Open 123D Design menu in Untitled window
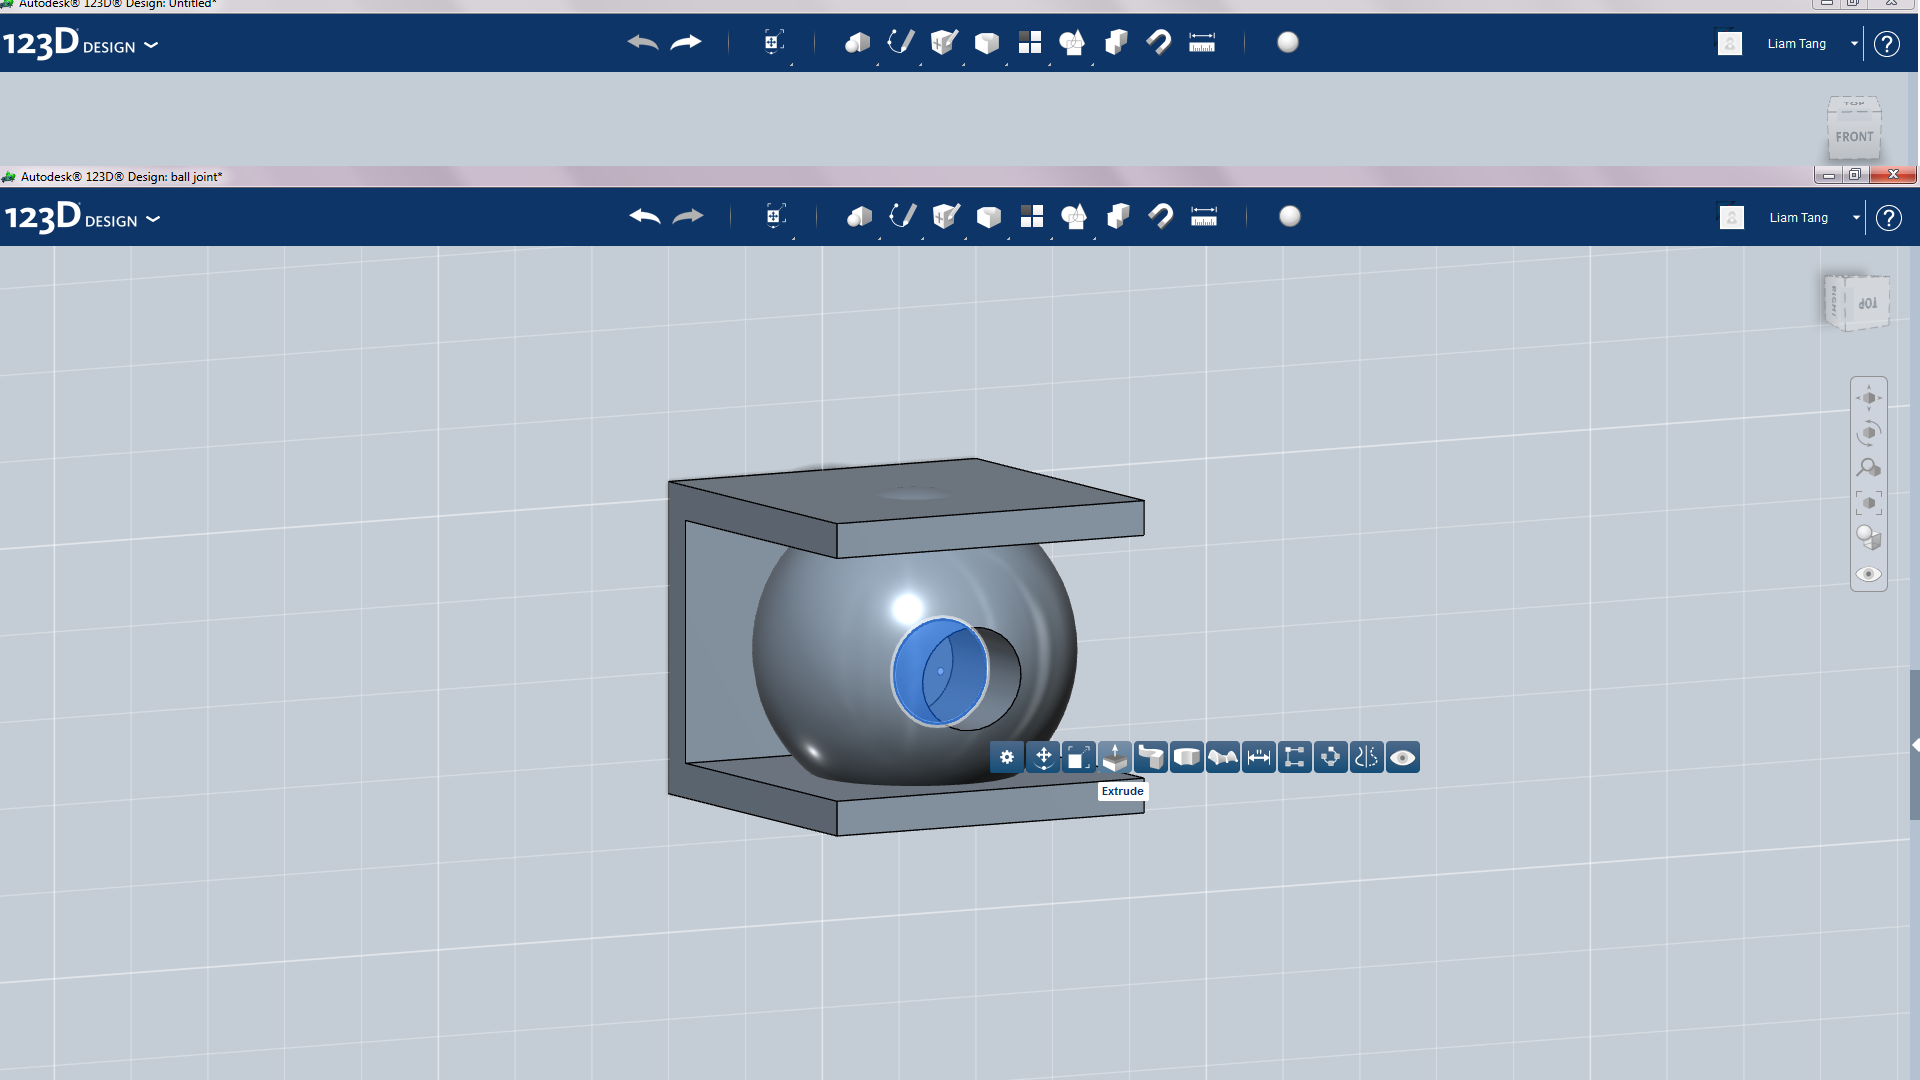This screenshot has height=1080, width=1920. tap(80, 44)
